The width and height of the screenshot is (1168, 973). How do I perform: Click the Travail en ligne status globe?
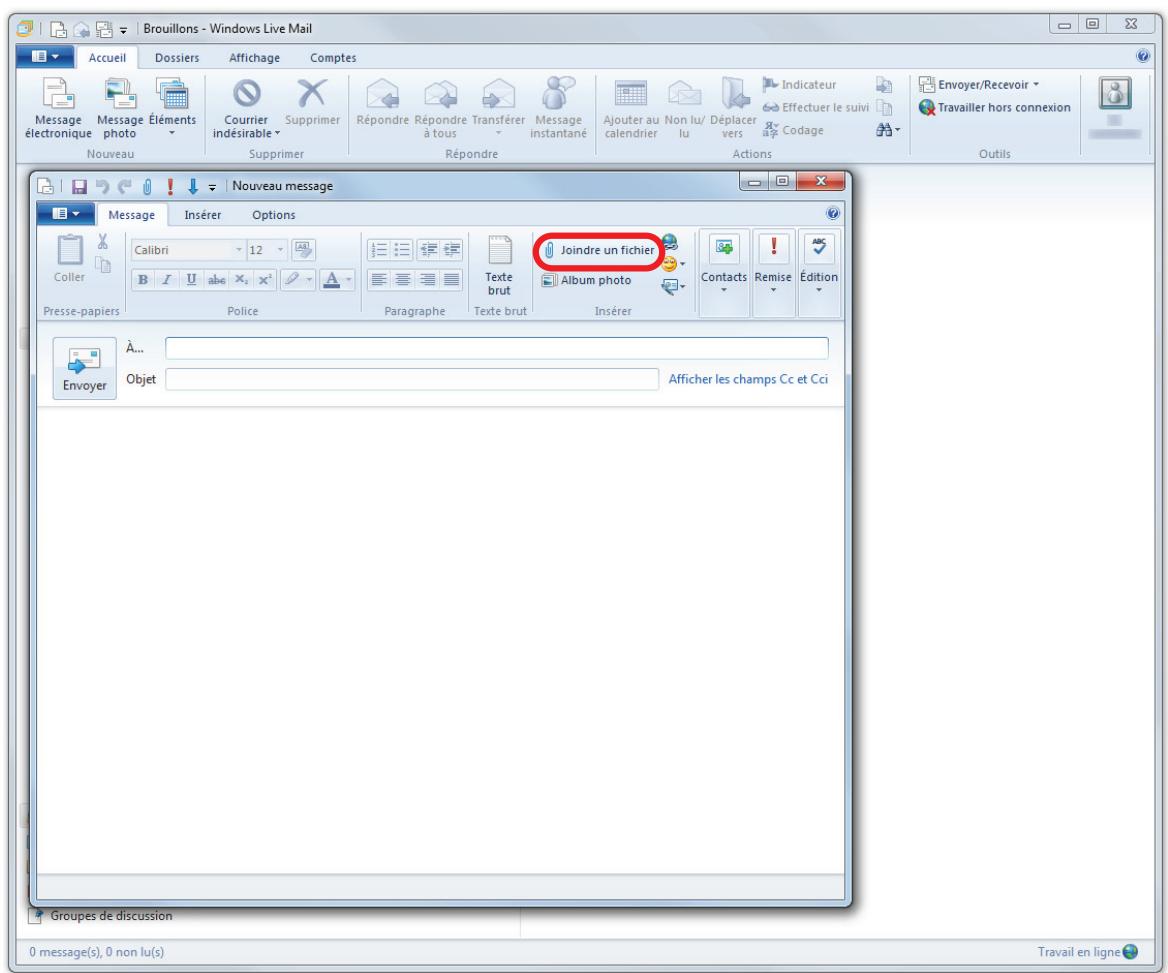click(x=1130, y=952)
